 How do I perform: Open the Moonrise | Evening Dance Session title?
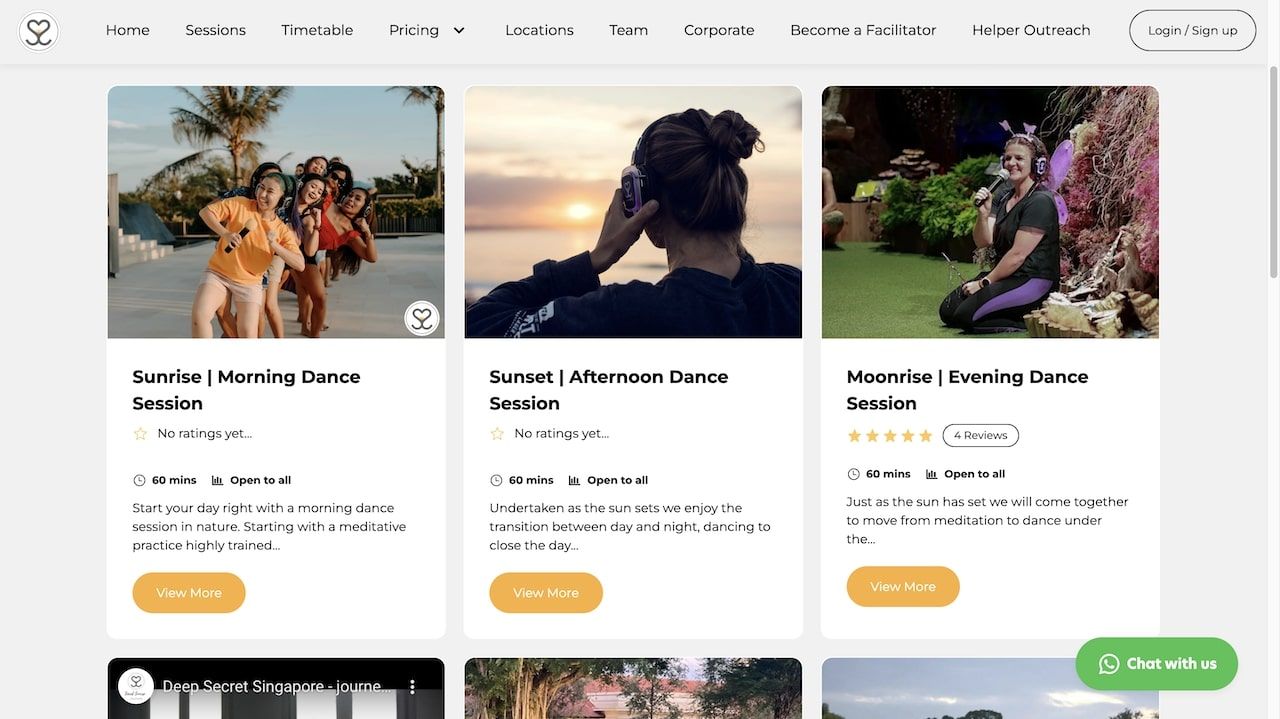pyautogui.click(x=967, y=390)
